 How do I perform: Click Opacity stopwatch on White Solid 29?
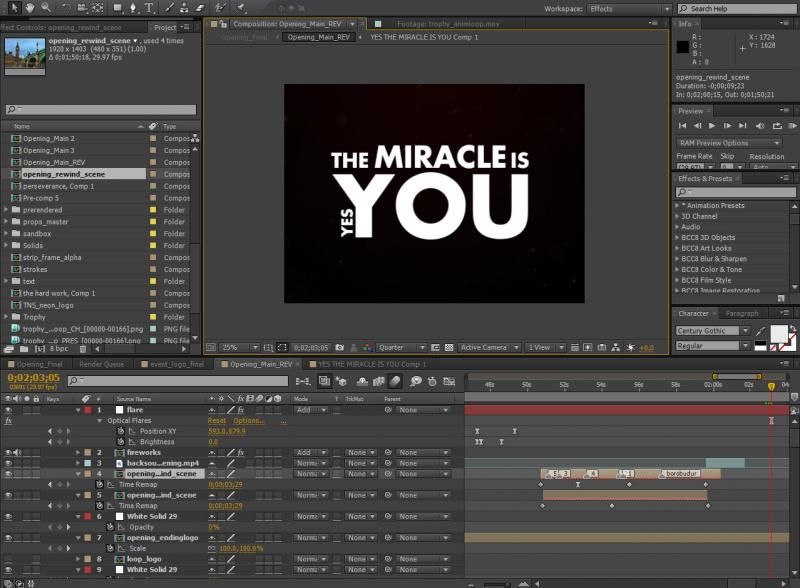[x=110, y=527]
